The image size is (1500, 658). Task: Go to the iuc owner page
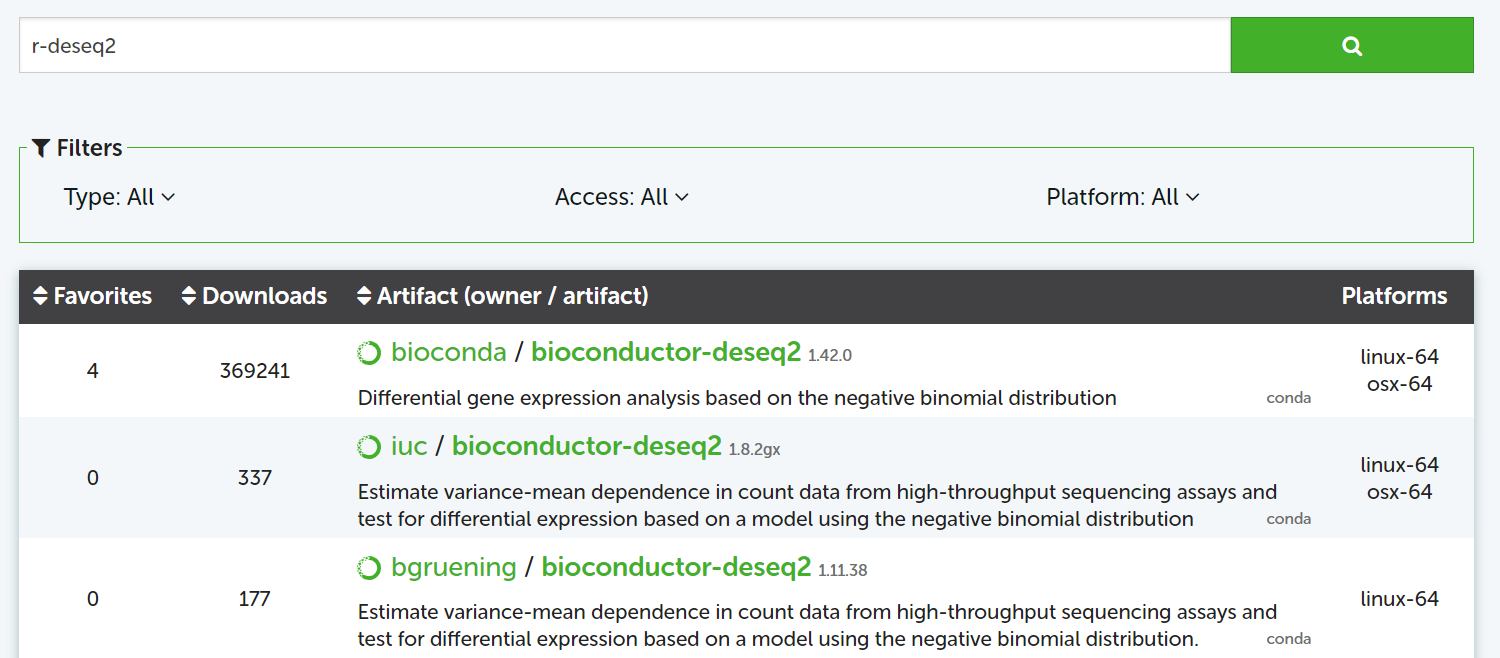point(409,446)
